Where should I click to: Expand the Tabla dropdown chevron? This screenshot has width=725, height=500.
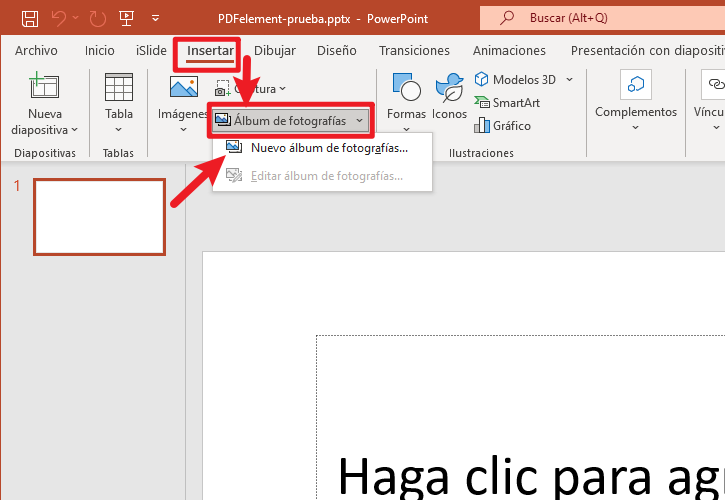[x=118, y=130]
